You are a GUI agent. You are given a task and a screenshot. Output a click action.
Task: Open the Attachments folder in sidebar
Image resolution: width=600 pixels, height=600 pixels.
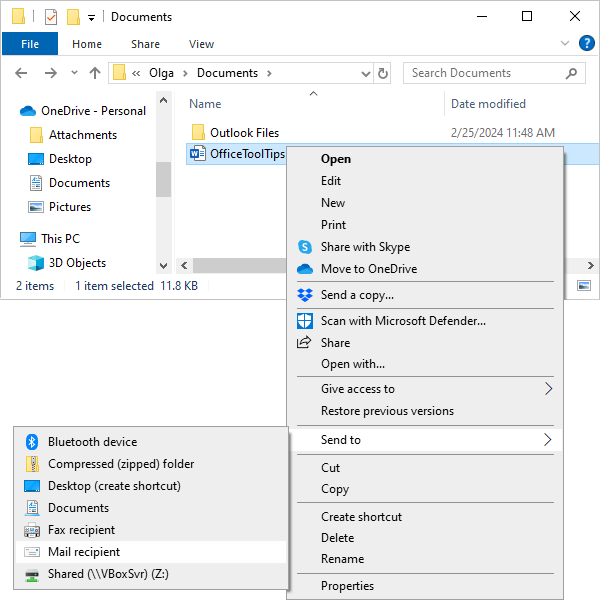[73, 135]
